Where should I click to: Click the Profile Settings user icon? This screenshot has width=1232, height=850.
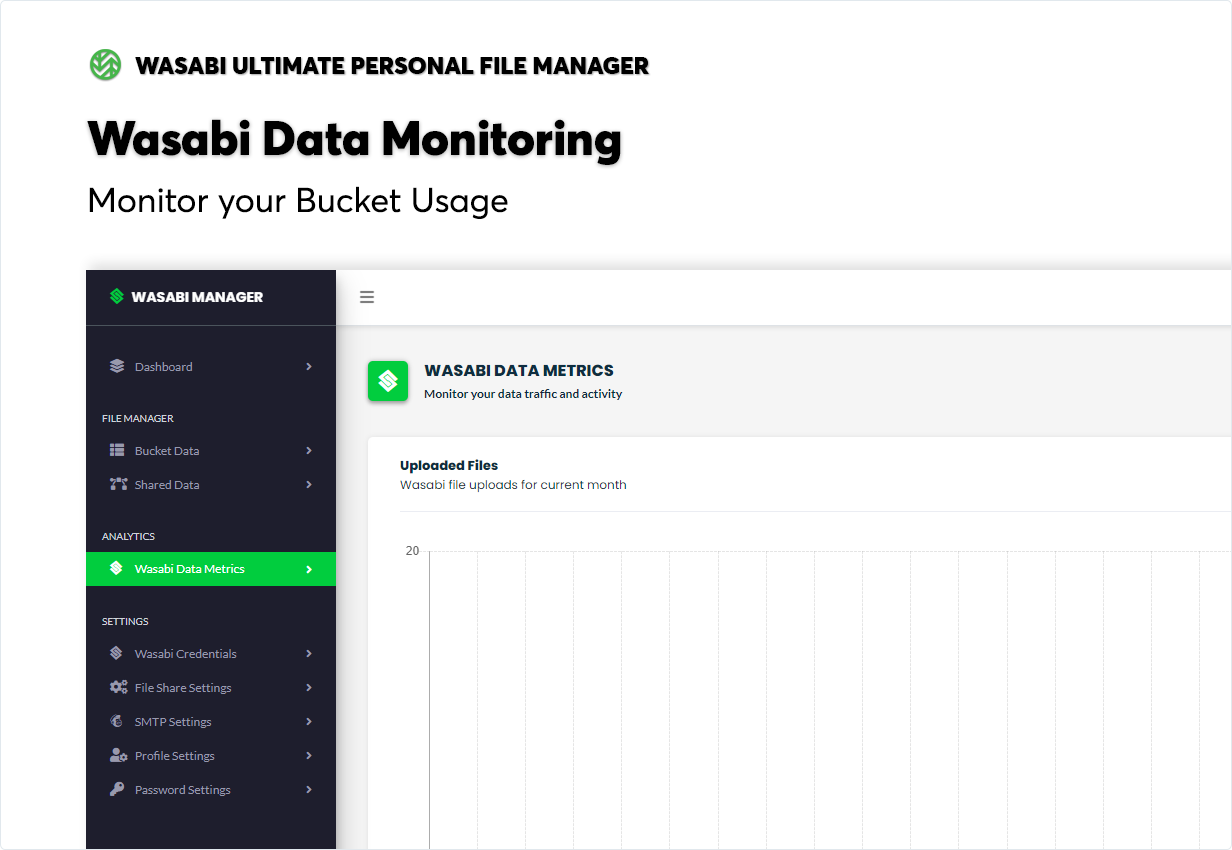(x=117, y=755)
